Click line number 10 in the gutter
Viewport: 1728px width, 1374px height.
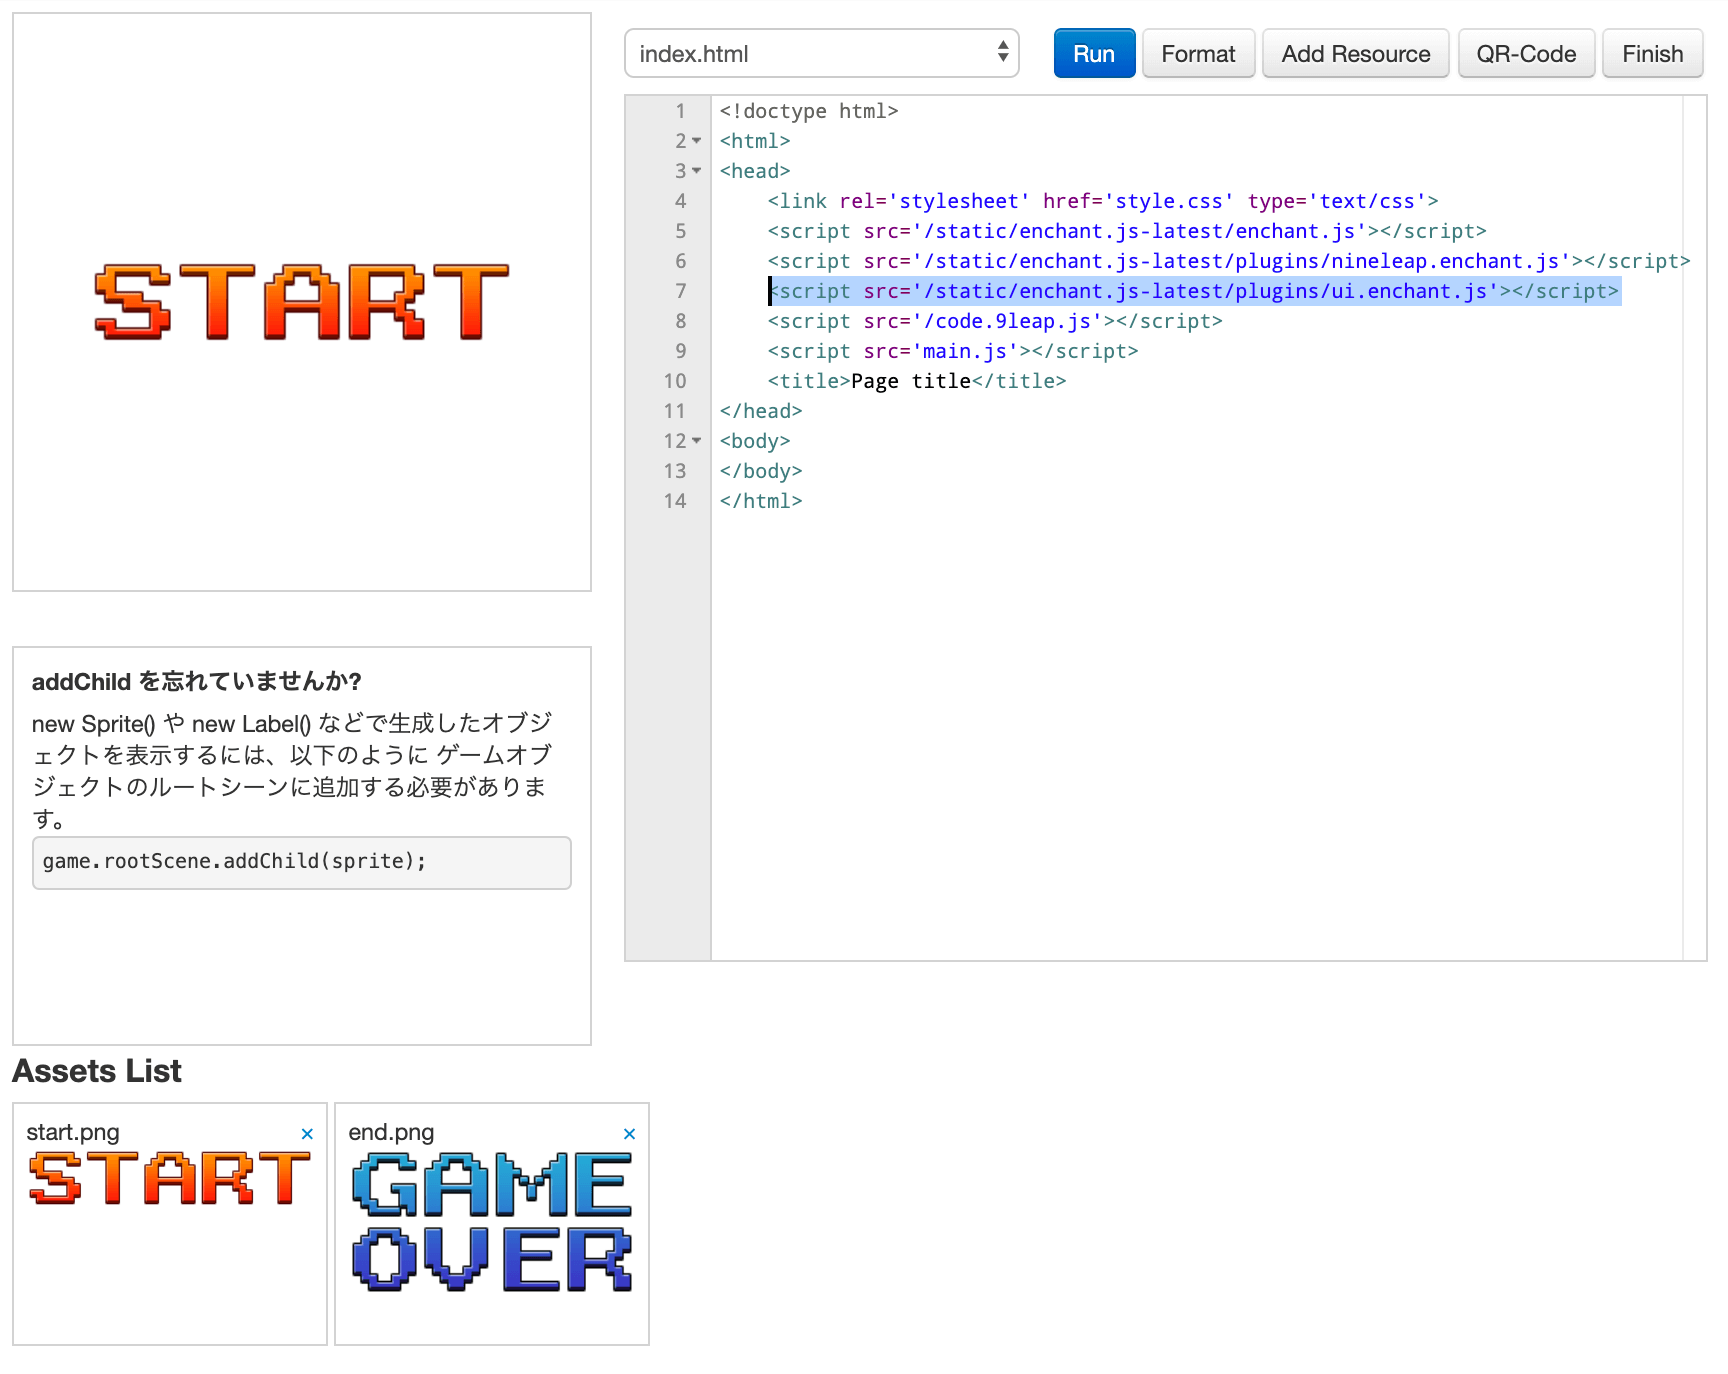(675, 381)
